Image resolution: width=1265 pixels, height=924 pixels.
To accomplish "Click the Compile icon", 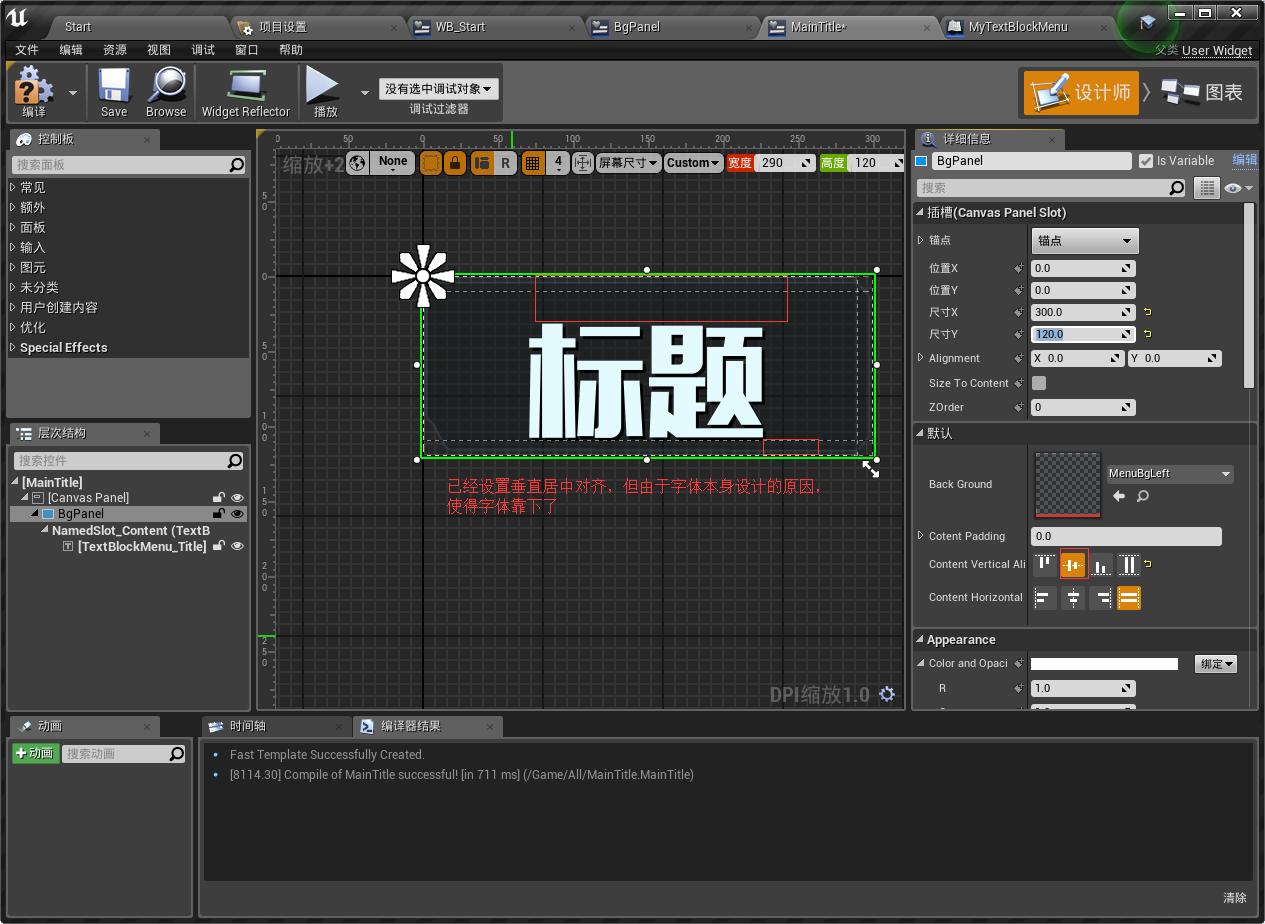I will pyautogui.click(x=31, y=90).
